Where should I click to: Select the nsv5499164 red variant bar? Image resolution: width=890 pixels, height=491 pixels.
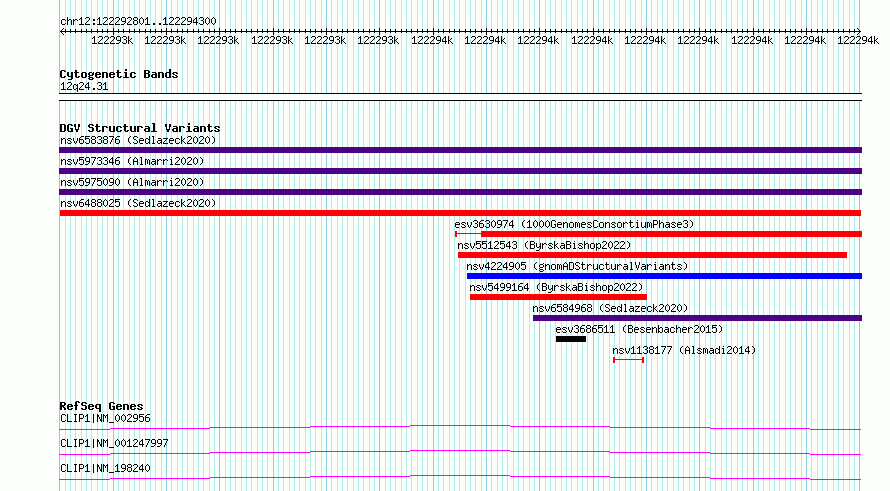(x=559, y=297)
